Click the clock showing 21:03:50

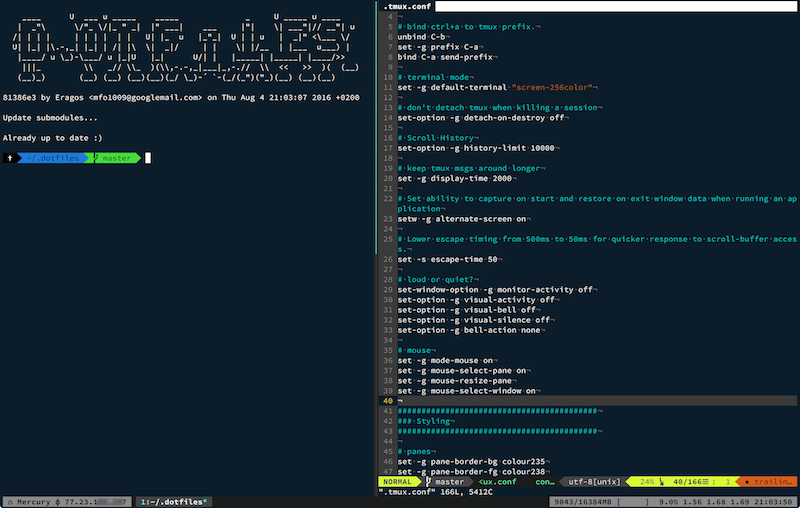pyautogui.click(x=774, y=500)
